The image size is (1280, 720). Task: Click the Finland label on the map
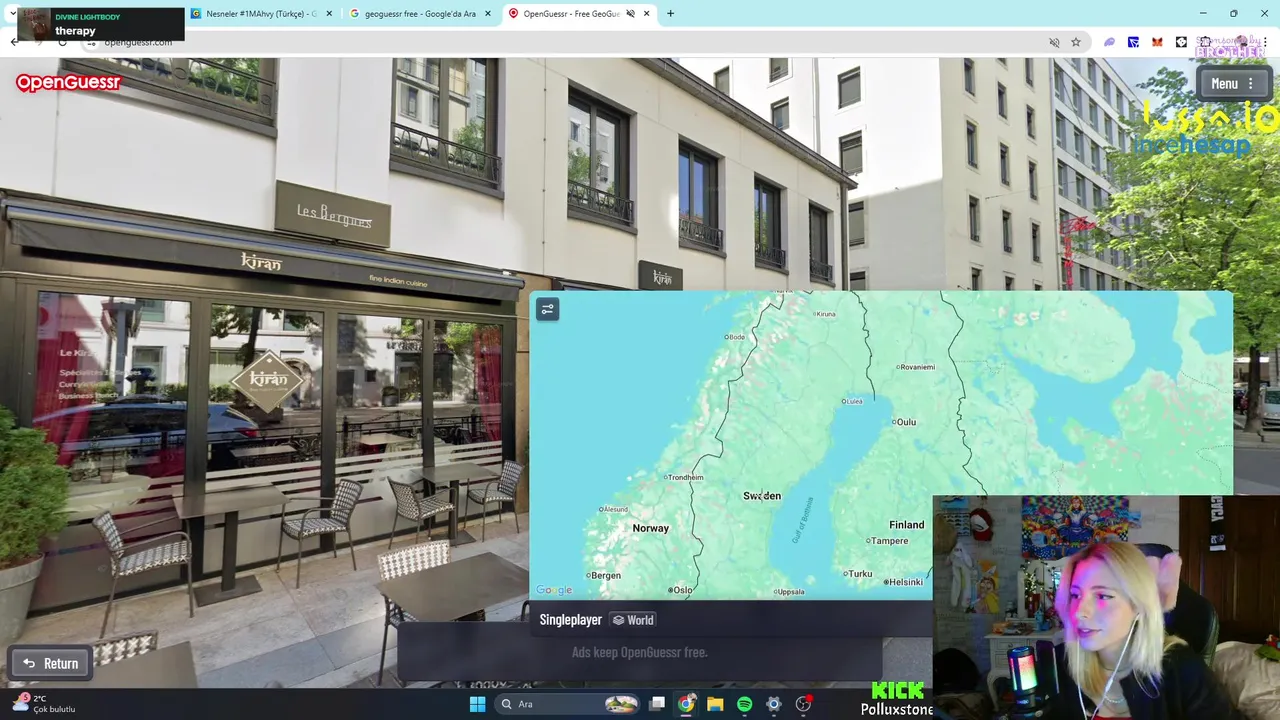[906, 525]
